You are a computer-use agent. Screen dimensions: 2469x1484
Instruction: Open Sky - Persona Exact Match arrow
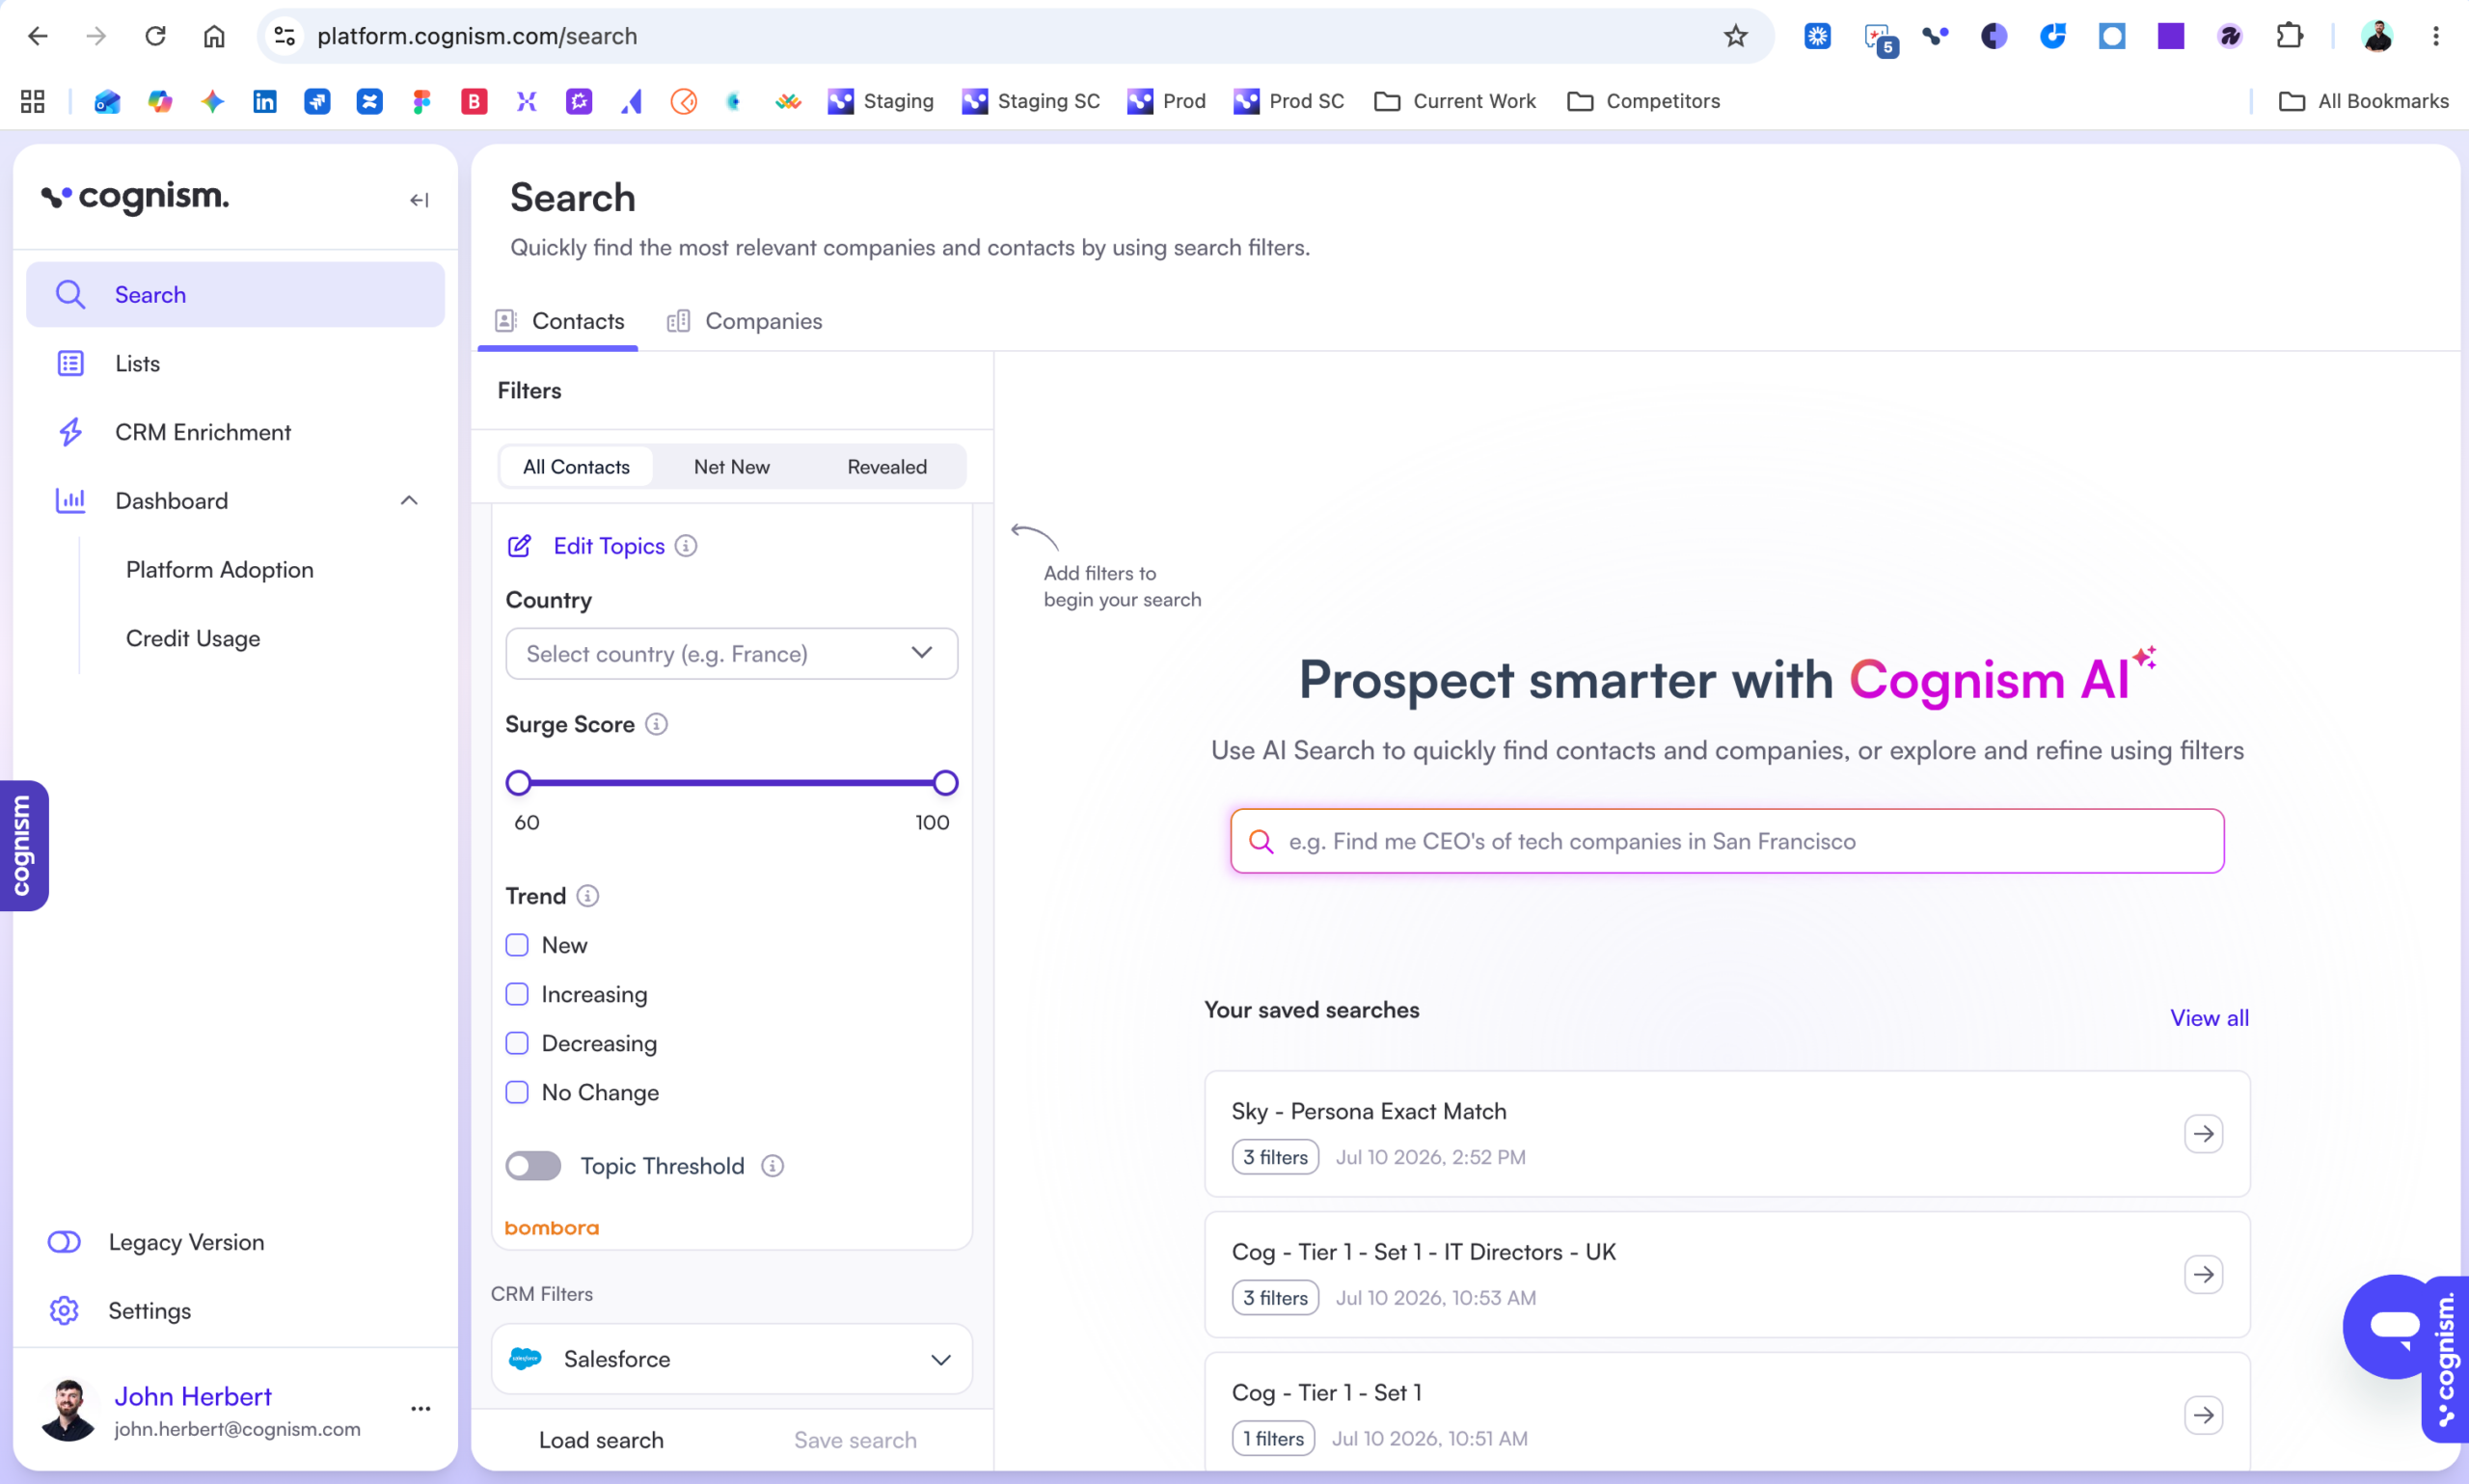tap(2203, 1134)
